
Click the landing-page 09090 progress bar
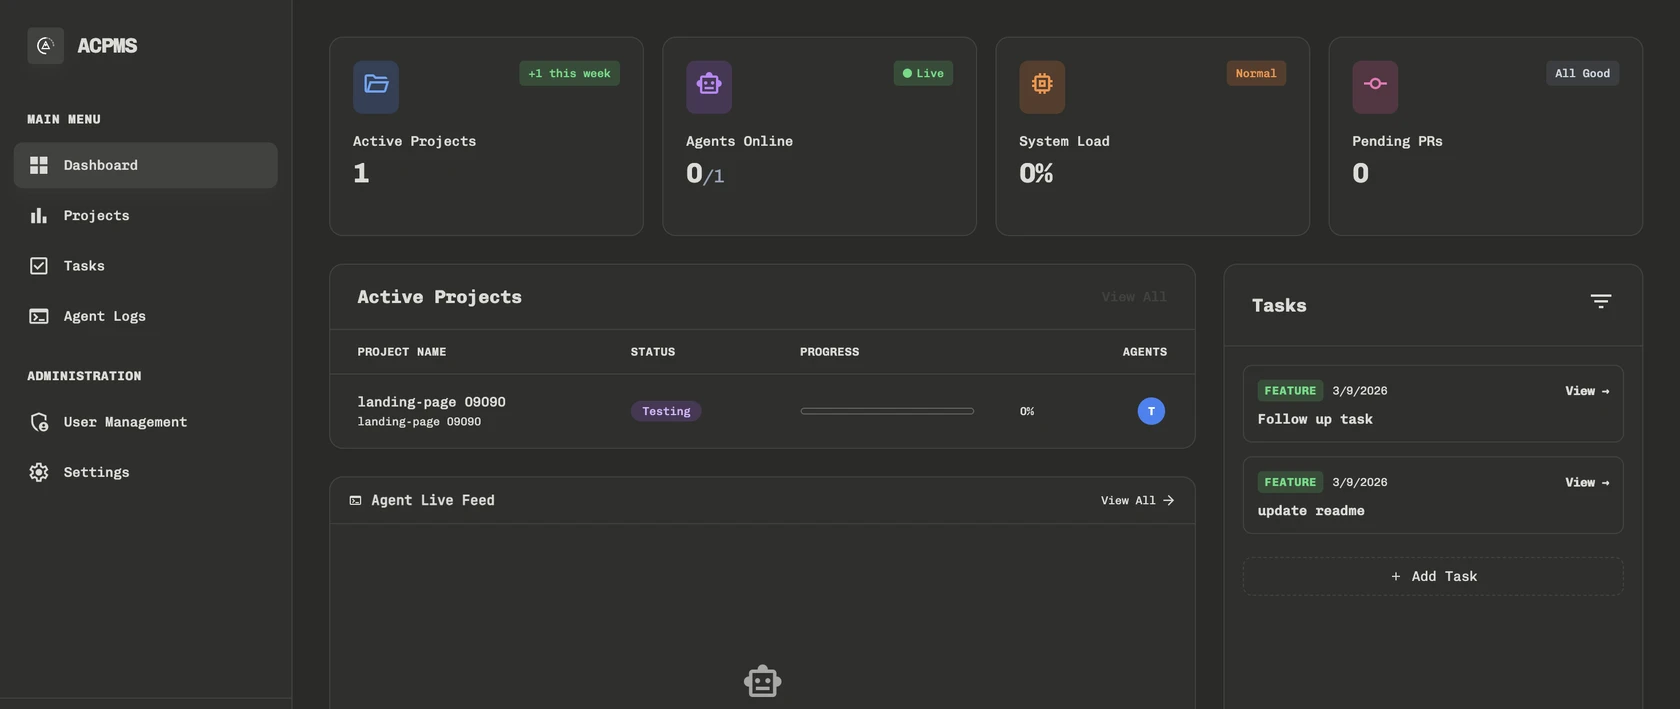pos(887,411)
